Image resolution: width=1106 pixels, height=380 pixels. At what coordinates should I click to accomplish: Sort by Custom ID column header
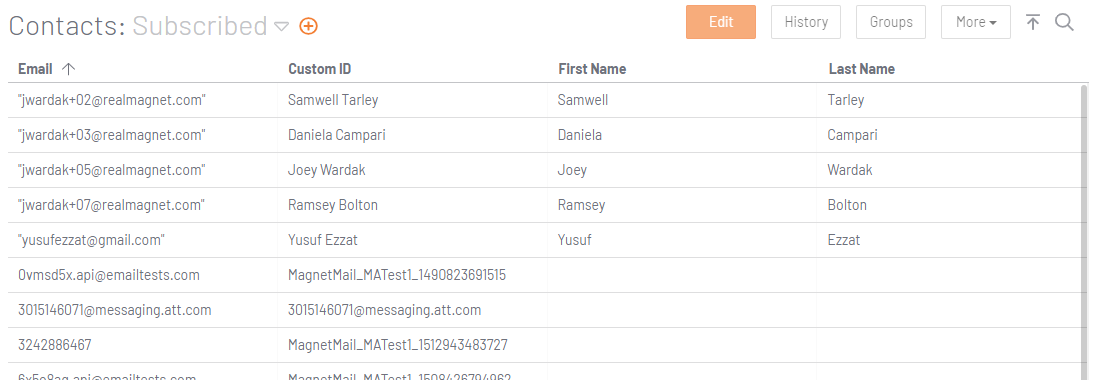320,68
